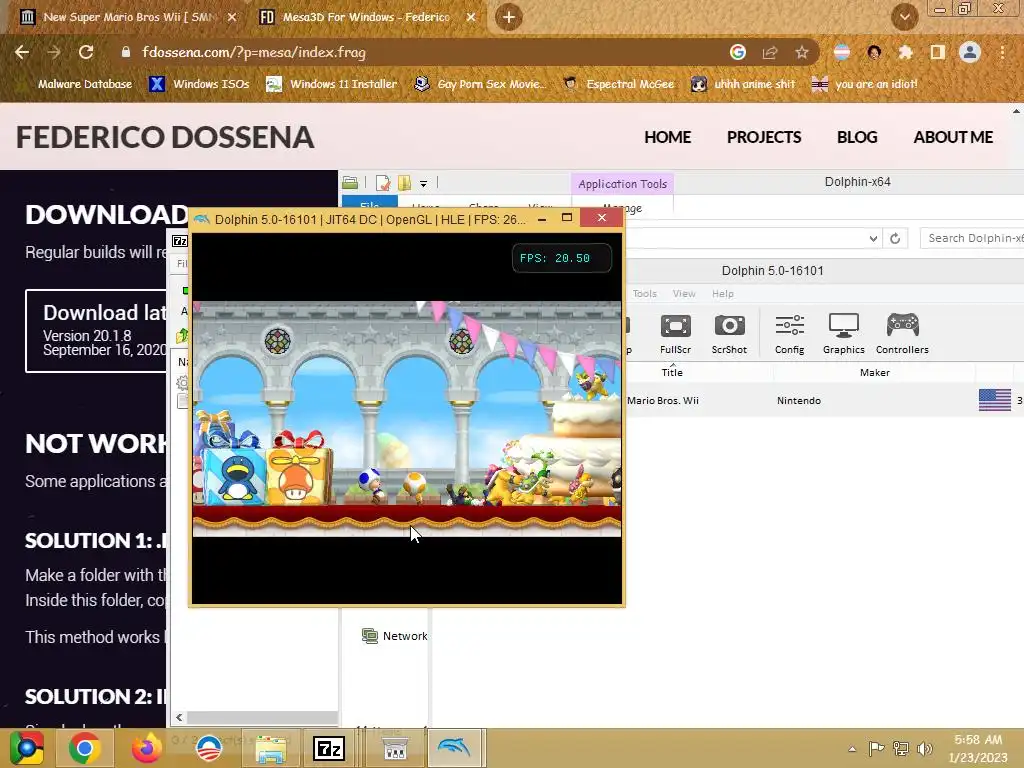Image resolution: width=1024 pixels, height=768 pixels.
Task: Open File Explorer from the taskbar
Action: (270, 748)
